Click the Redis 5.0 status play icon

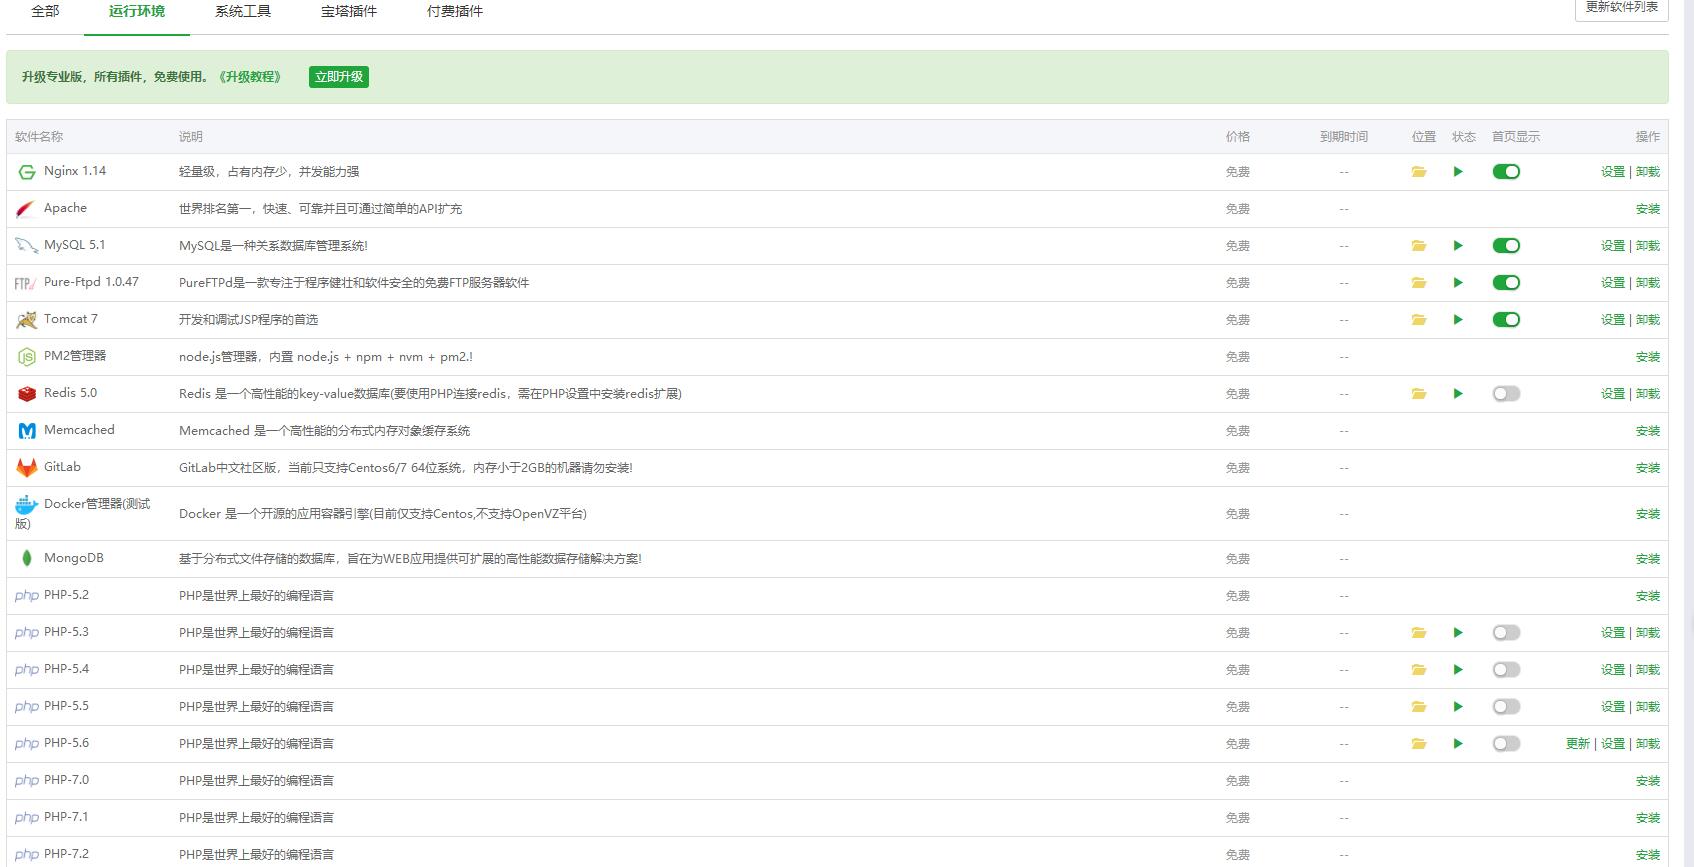click(1458, 394)
